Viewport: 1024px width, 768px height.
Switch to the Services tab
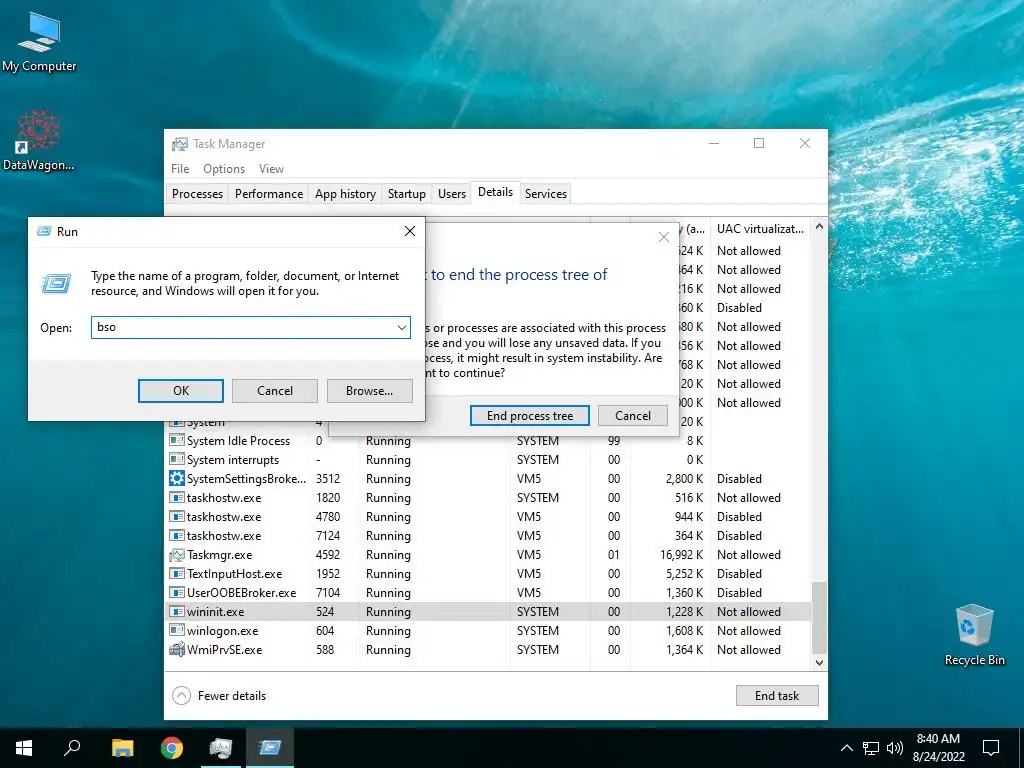click(x=546, y=194)
